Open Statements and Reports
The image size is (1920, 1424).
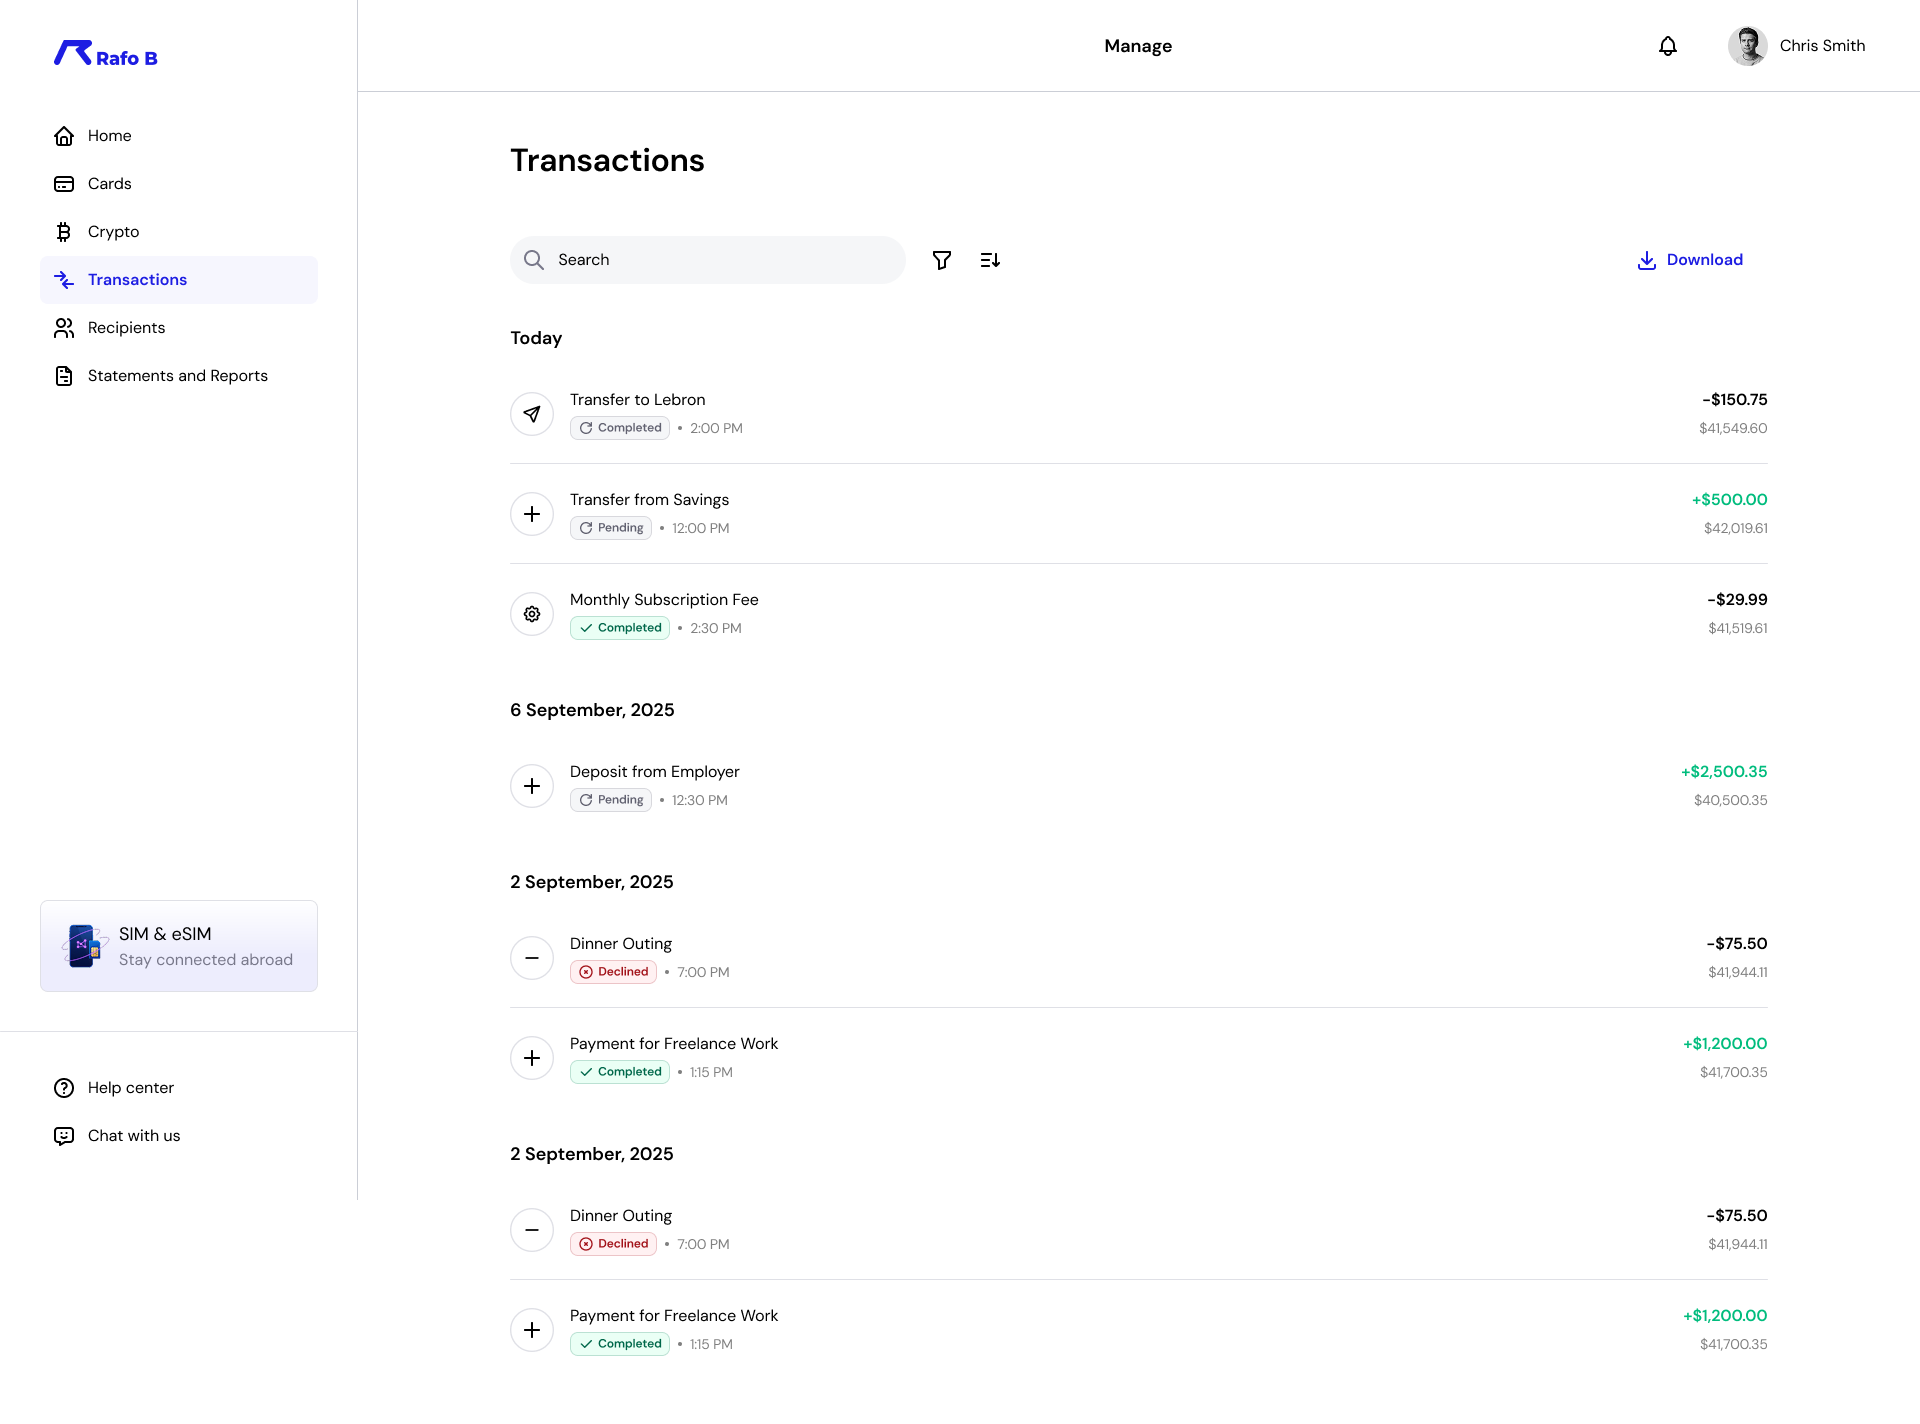177,376
